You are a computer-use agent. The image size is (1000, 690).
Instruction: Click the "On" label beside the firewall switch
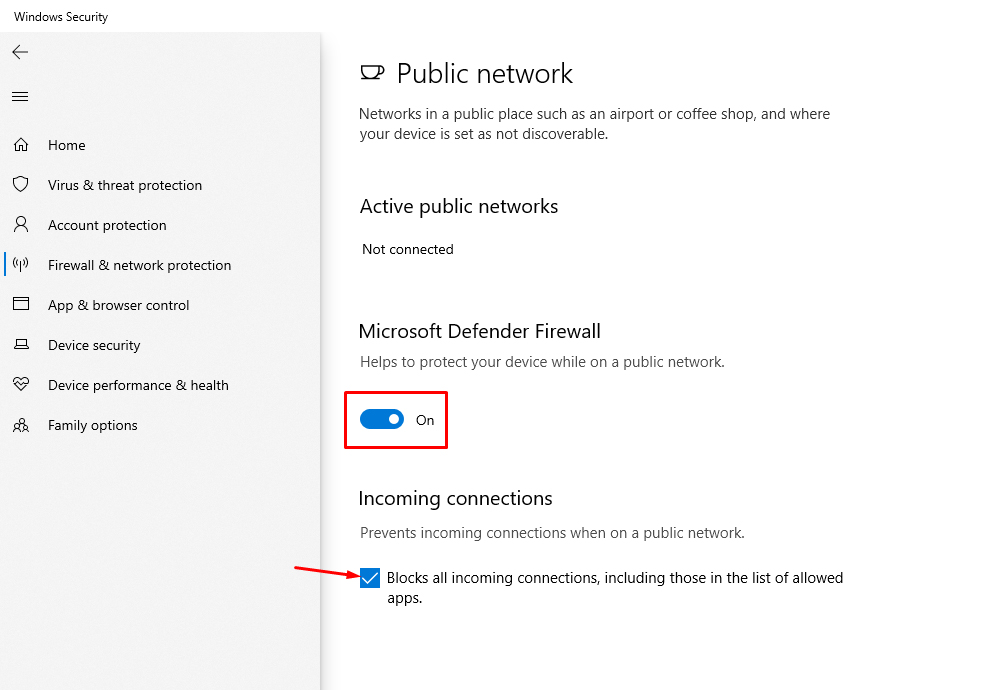coord(425,420)
